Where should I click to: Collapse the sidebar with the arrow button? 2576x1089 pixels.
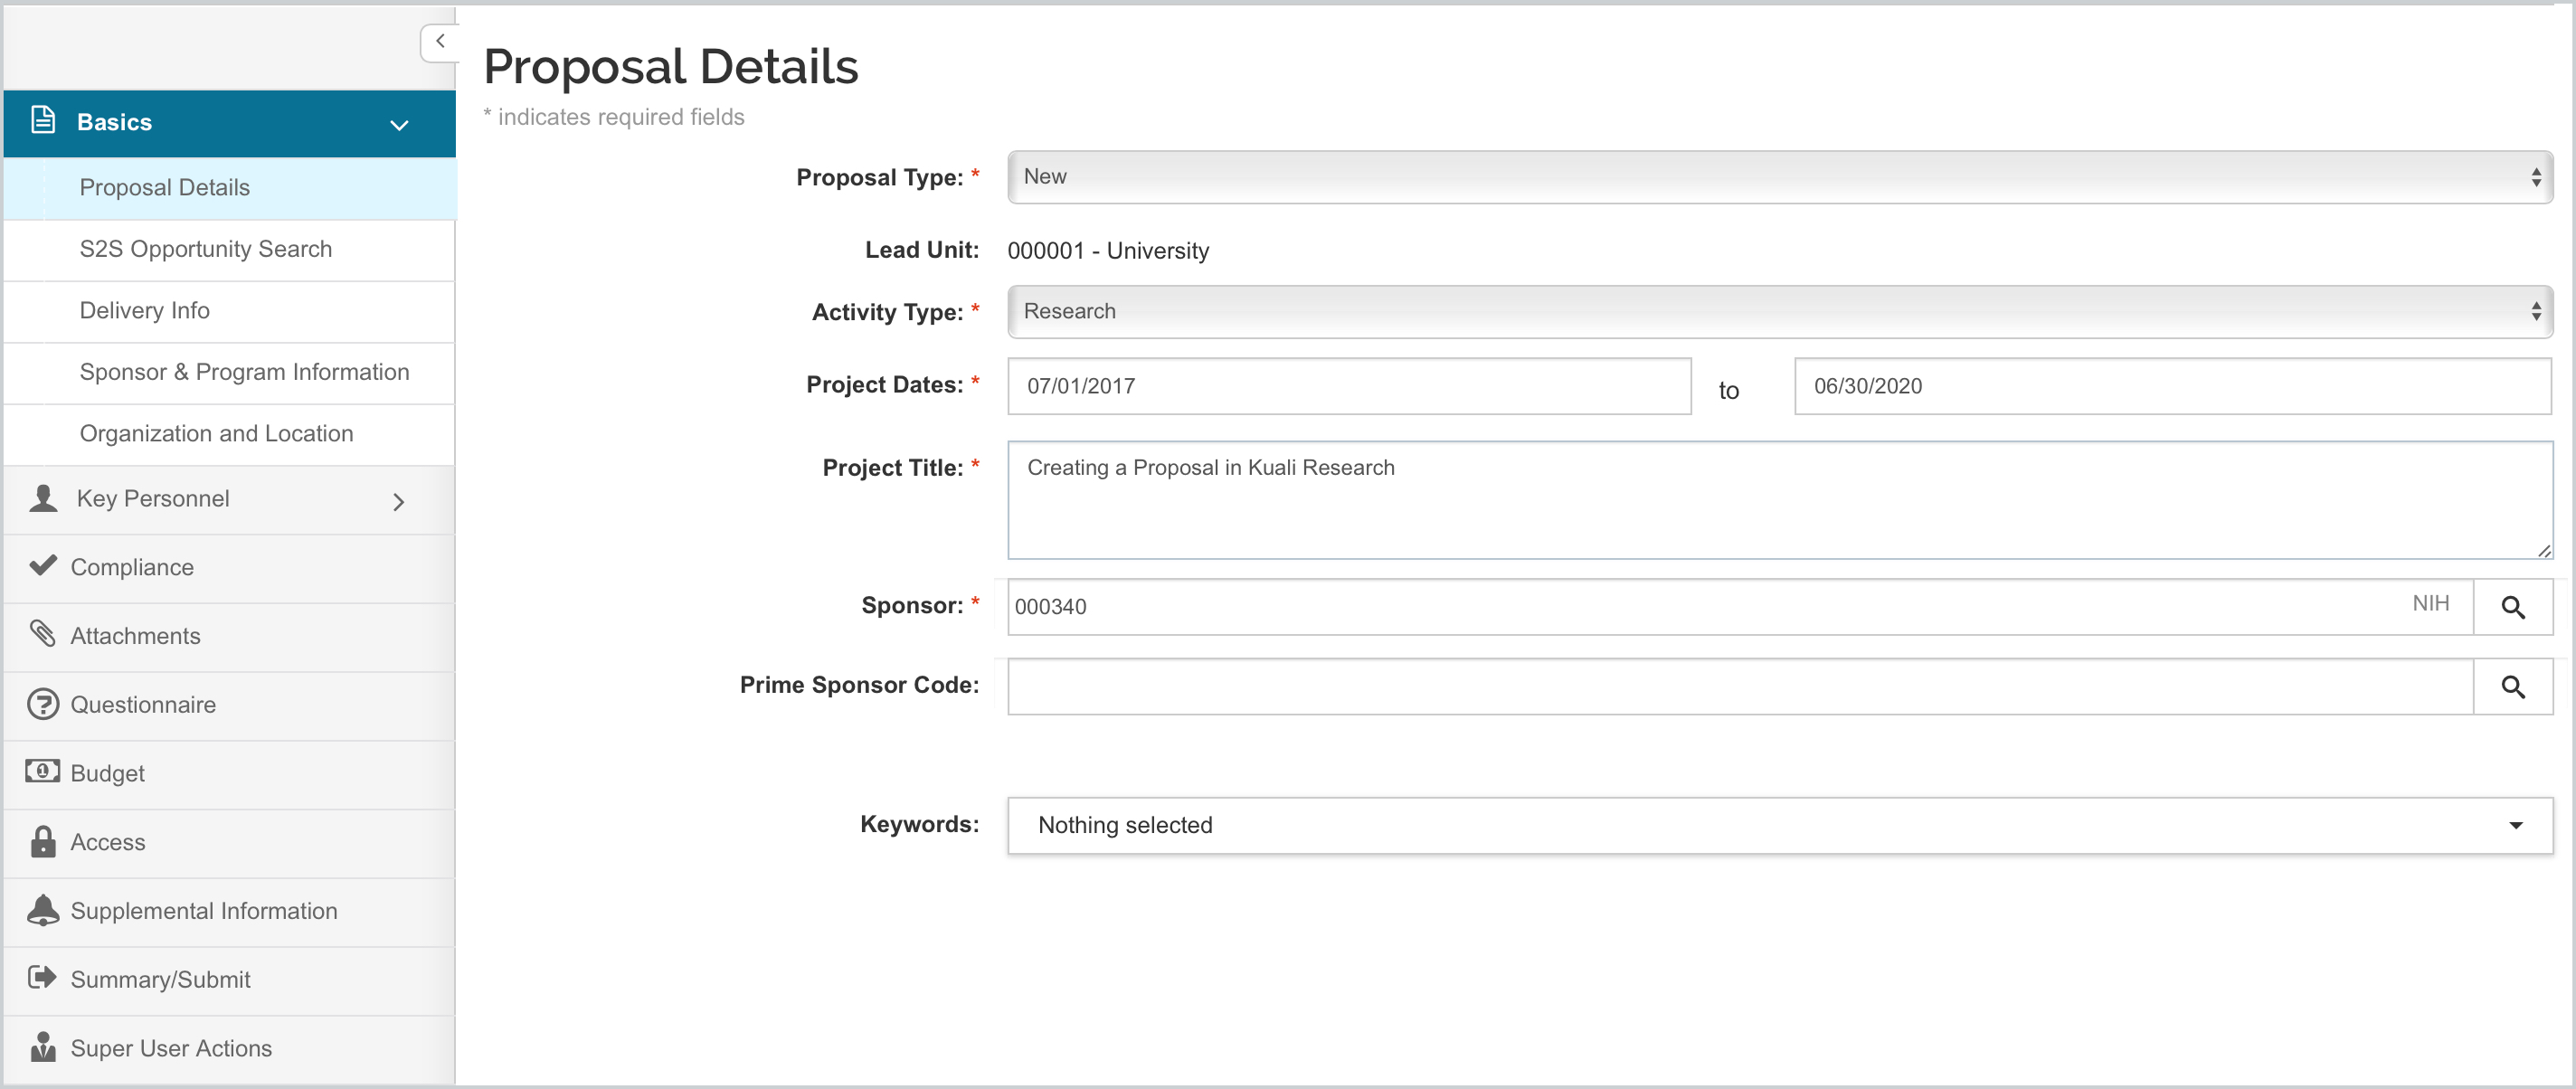pos(439,42)
